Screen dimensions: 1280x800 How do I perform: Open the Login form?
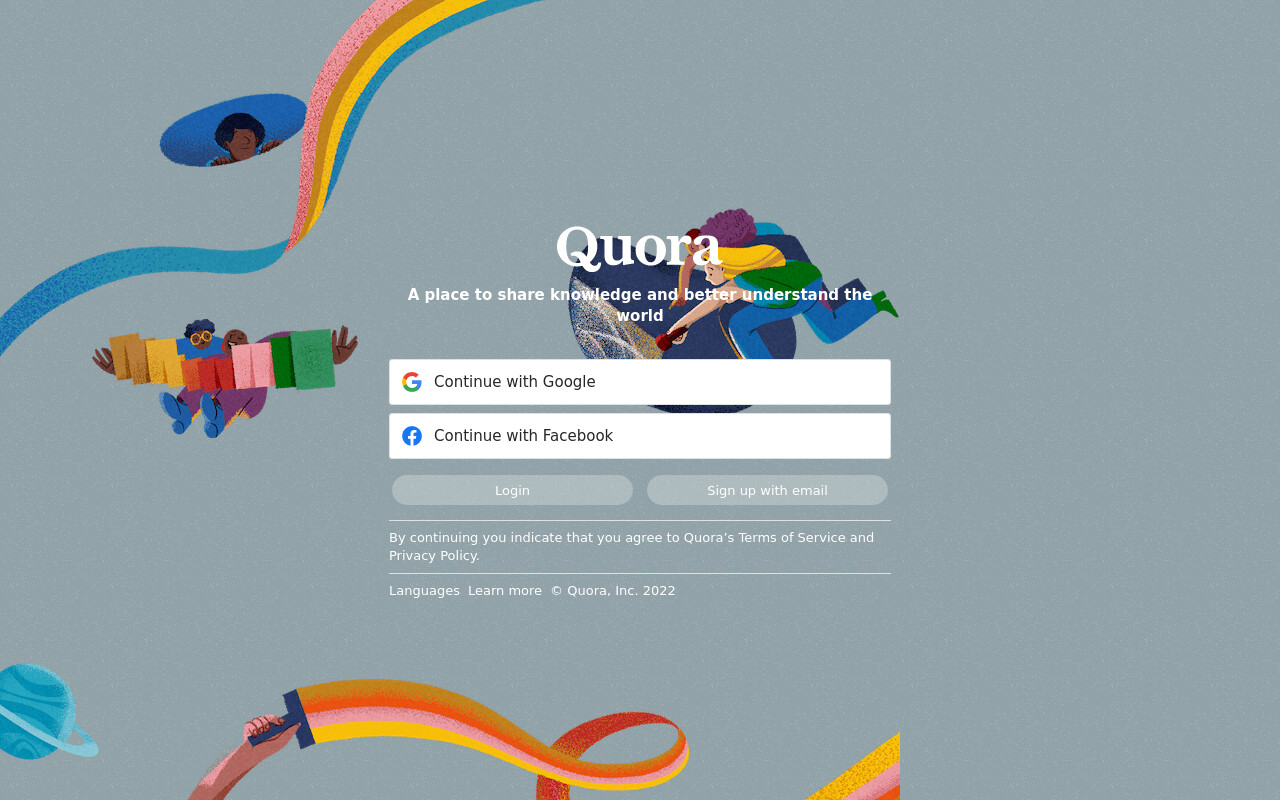512,490
